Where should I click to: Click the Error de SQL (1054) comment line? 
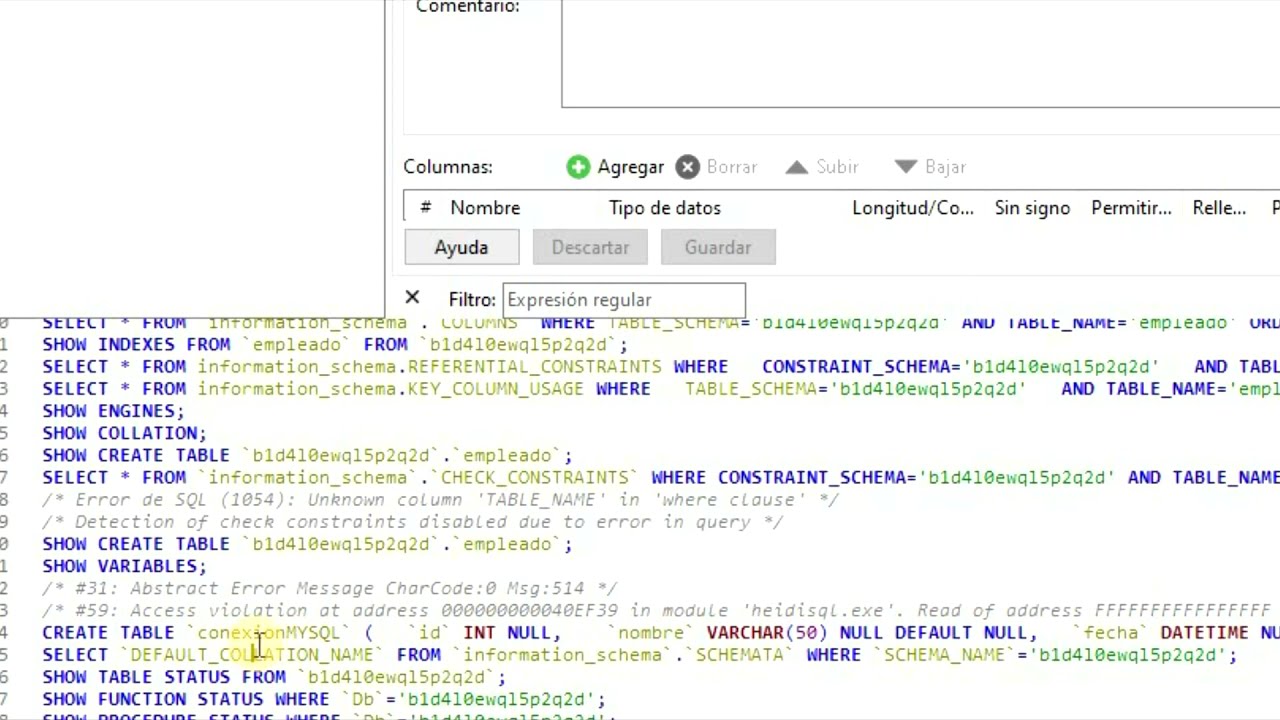[x=440, y=499]
